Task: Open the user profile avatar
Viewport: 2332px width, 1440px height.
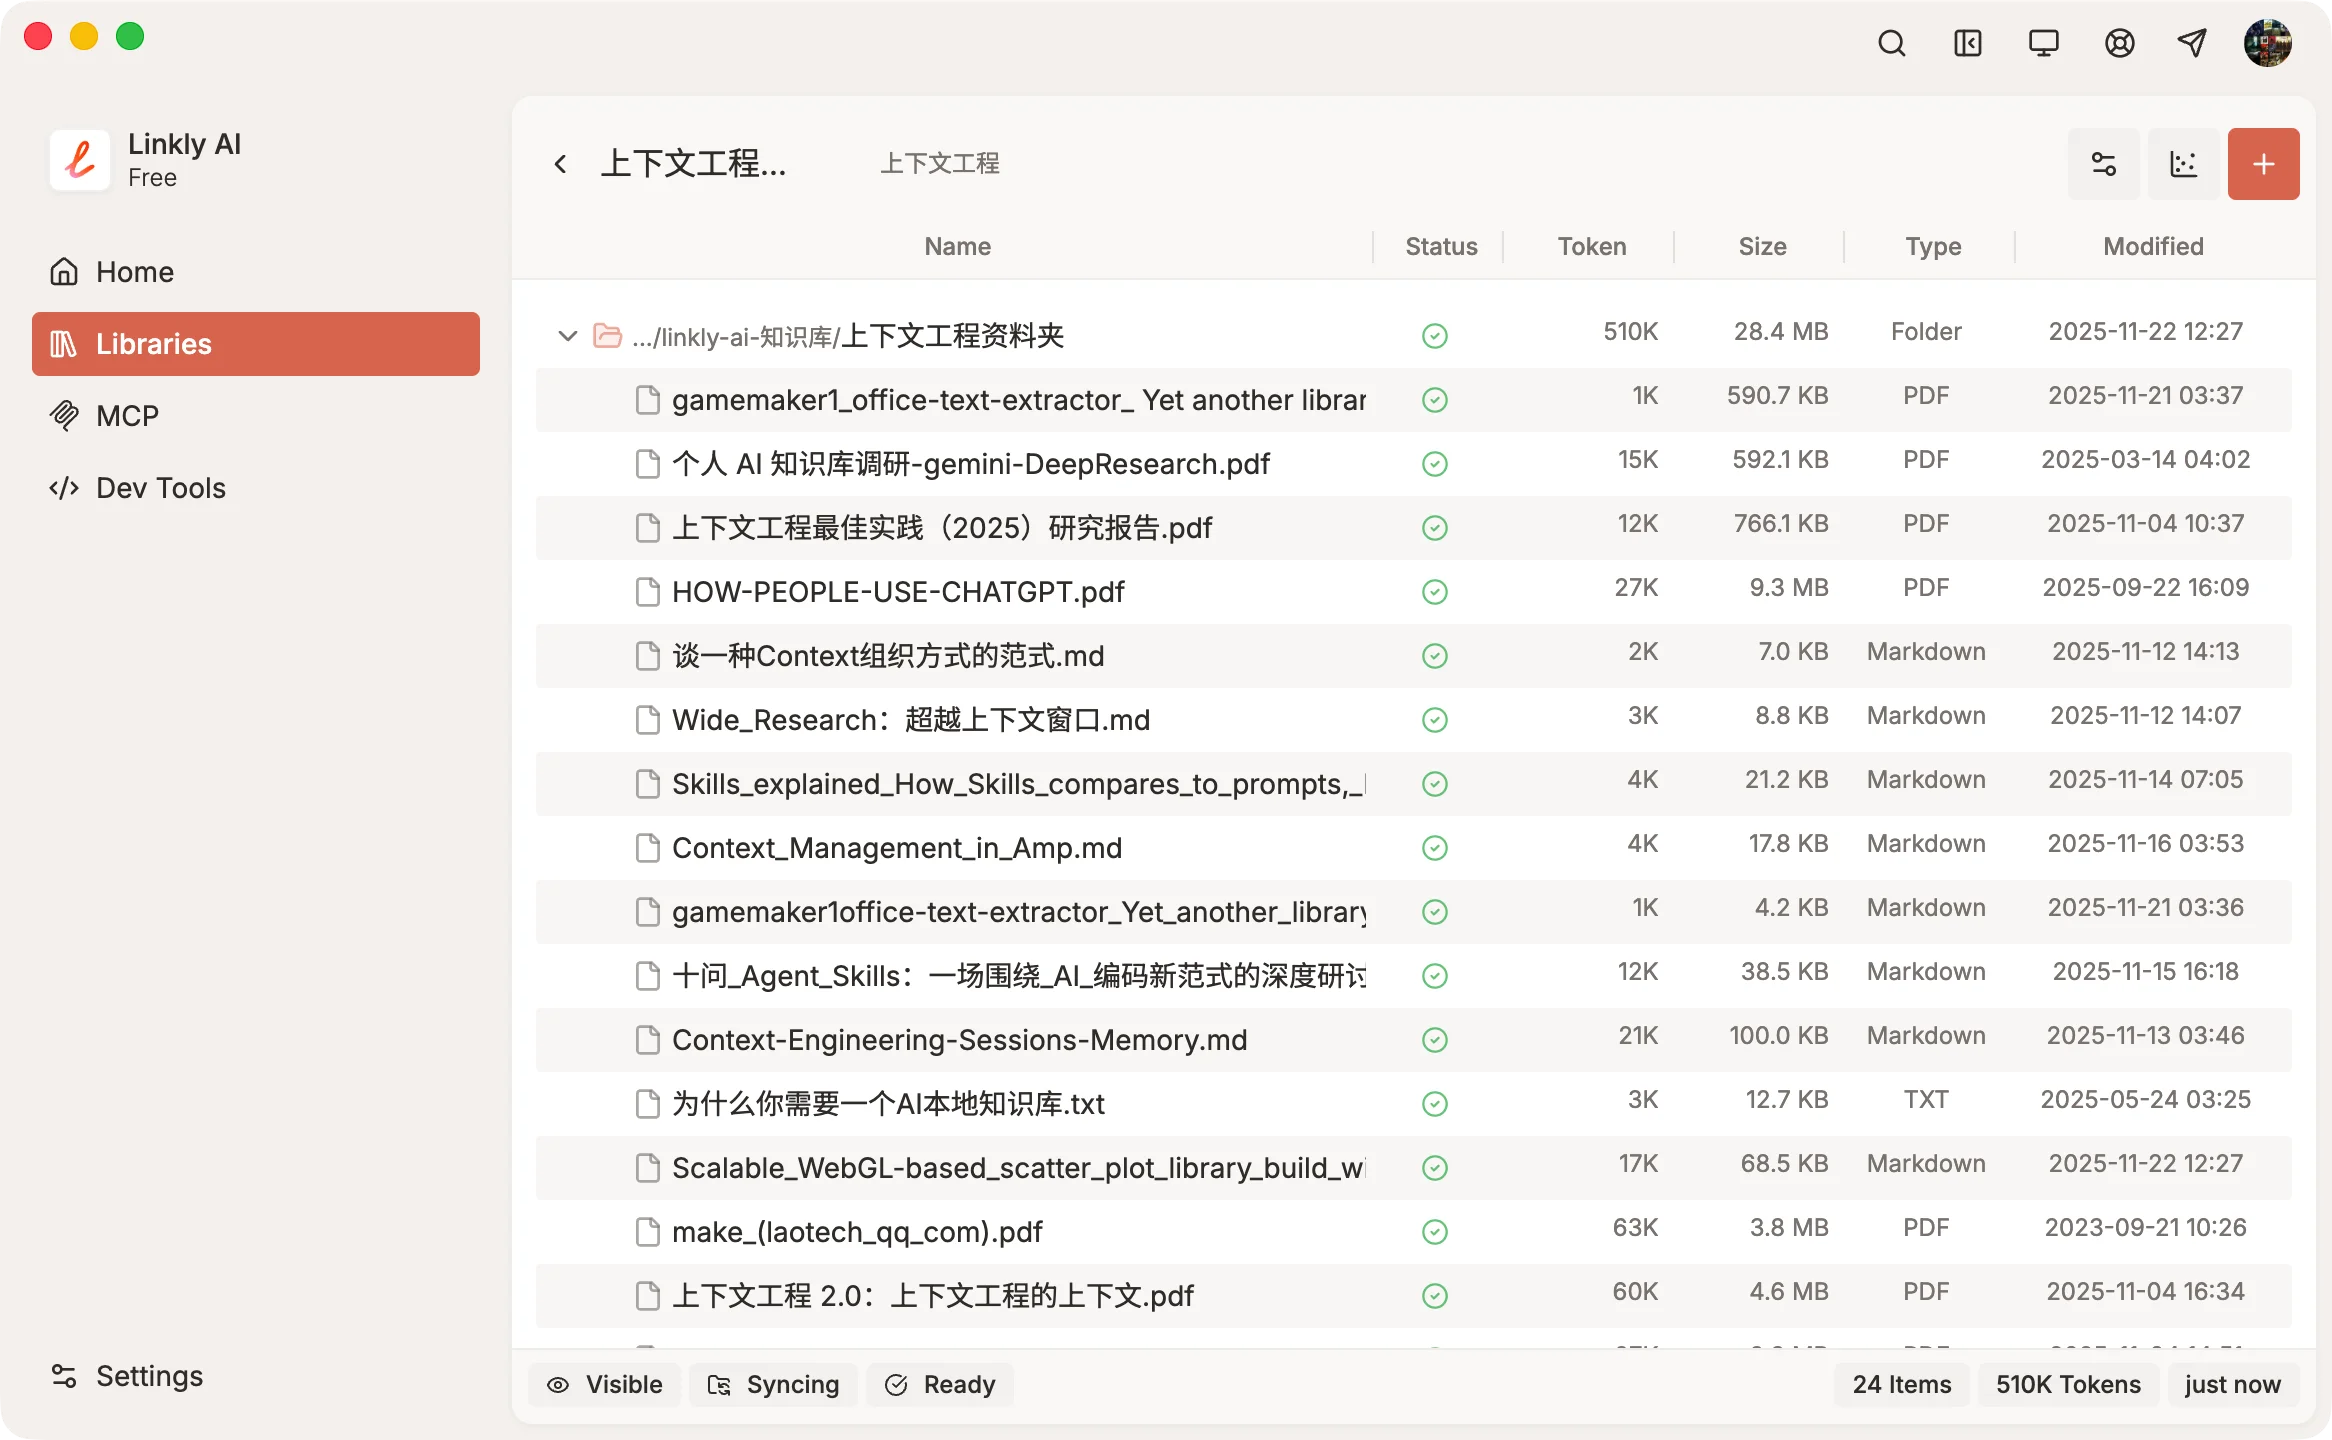Action: click(2267, 43)
